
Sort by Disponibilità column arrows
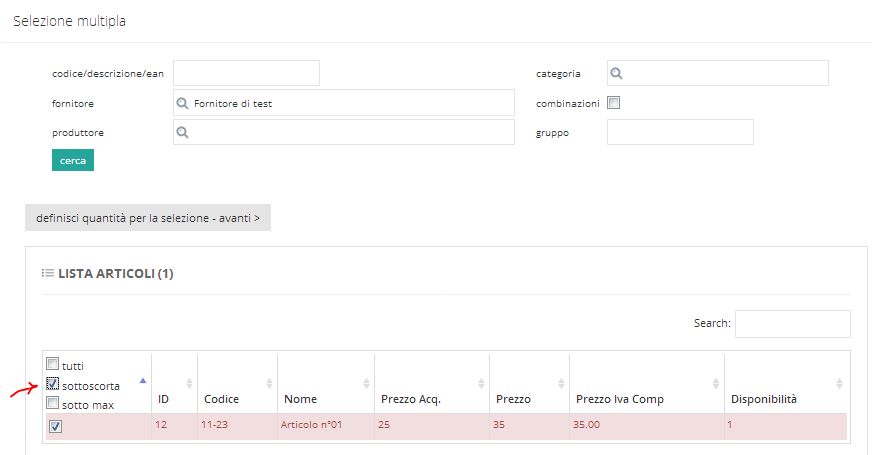tap(839, 383)
